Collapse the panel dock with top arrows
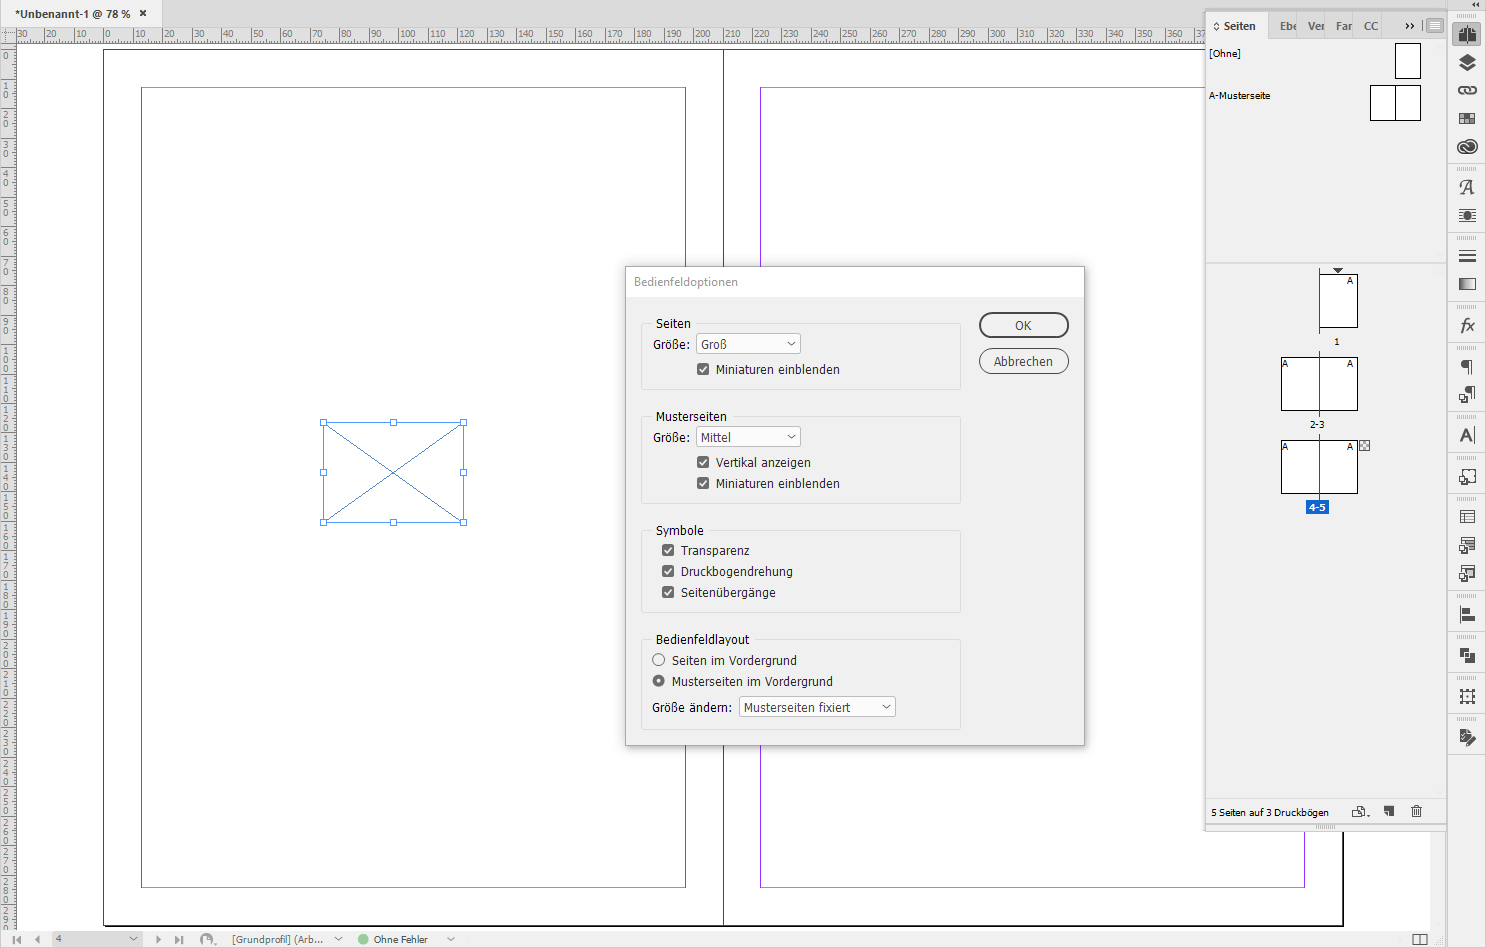The width and height of the screenshot is (1486, 948). tap(1475, 5)
